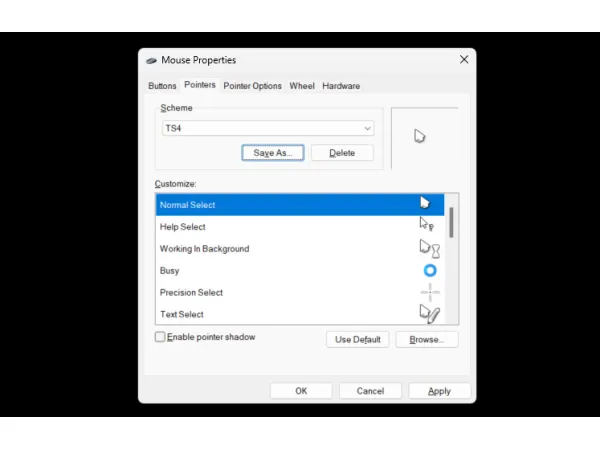Click the Use Default button

358,339
